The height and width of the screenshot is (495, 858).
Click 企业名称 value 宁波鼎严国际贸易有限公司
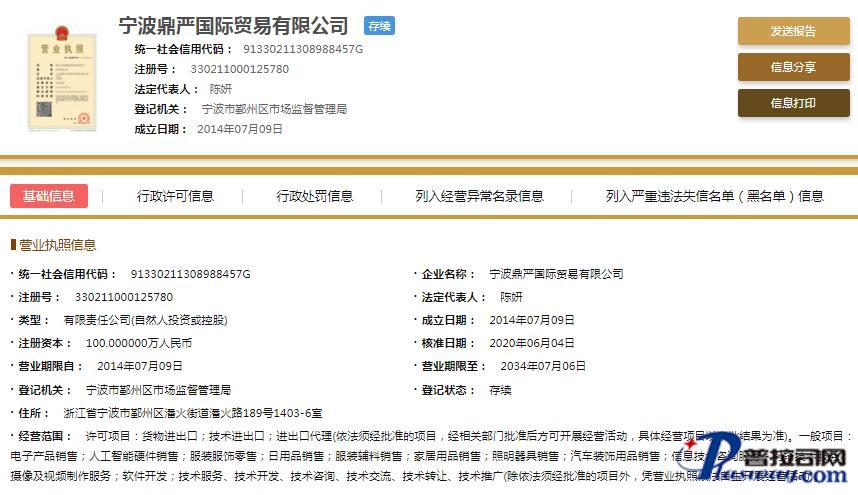click(556, 274)
